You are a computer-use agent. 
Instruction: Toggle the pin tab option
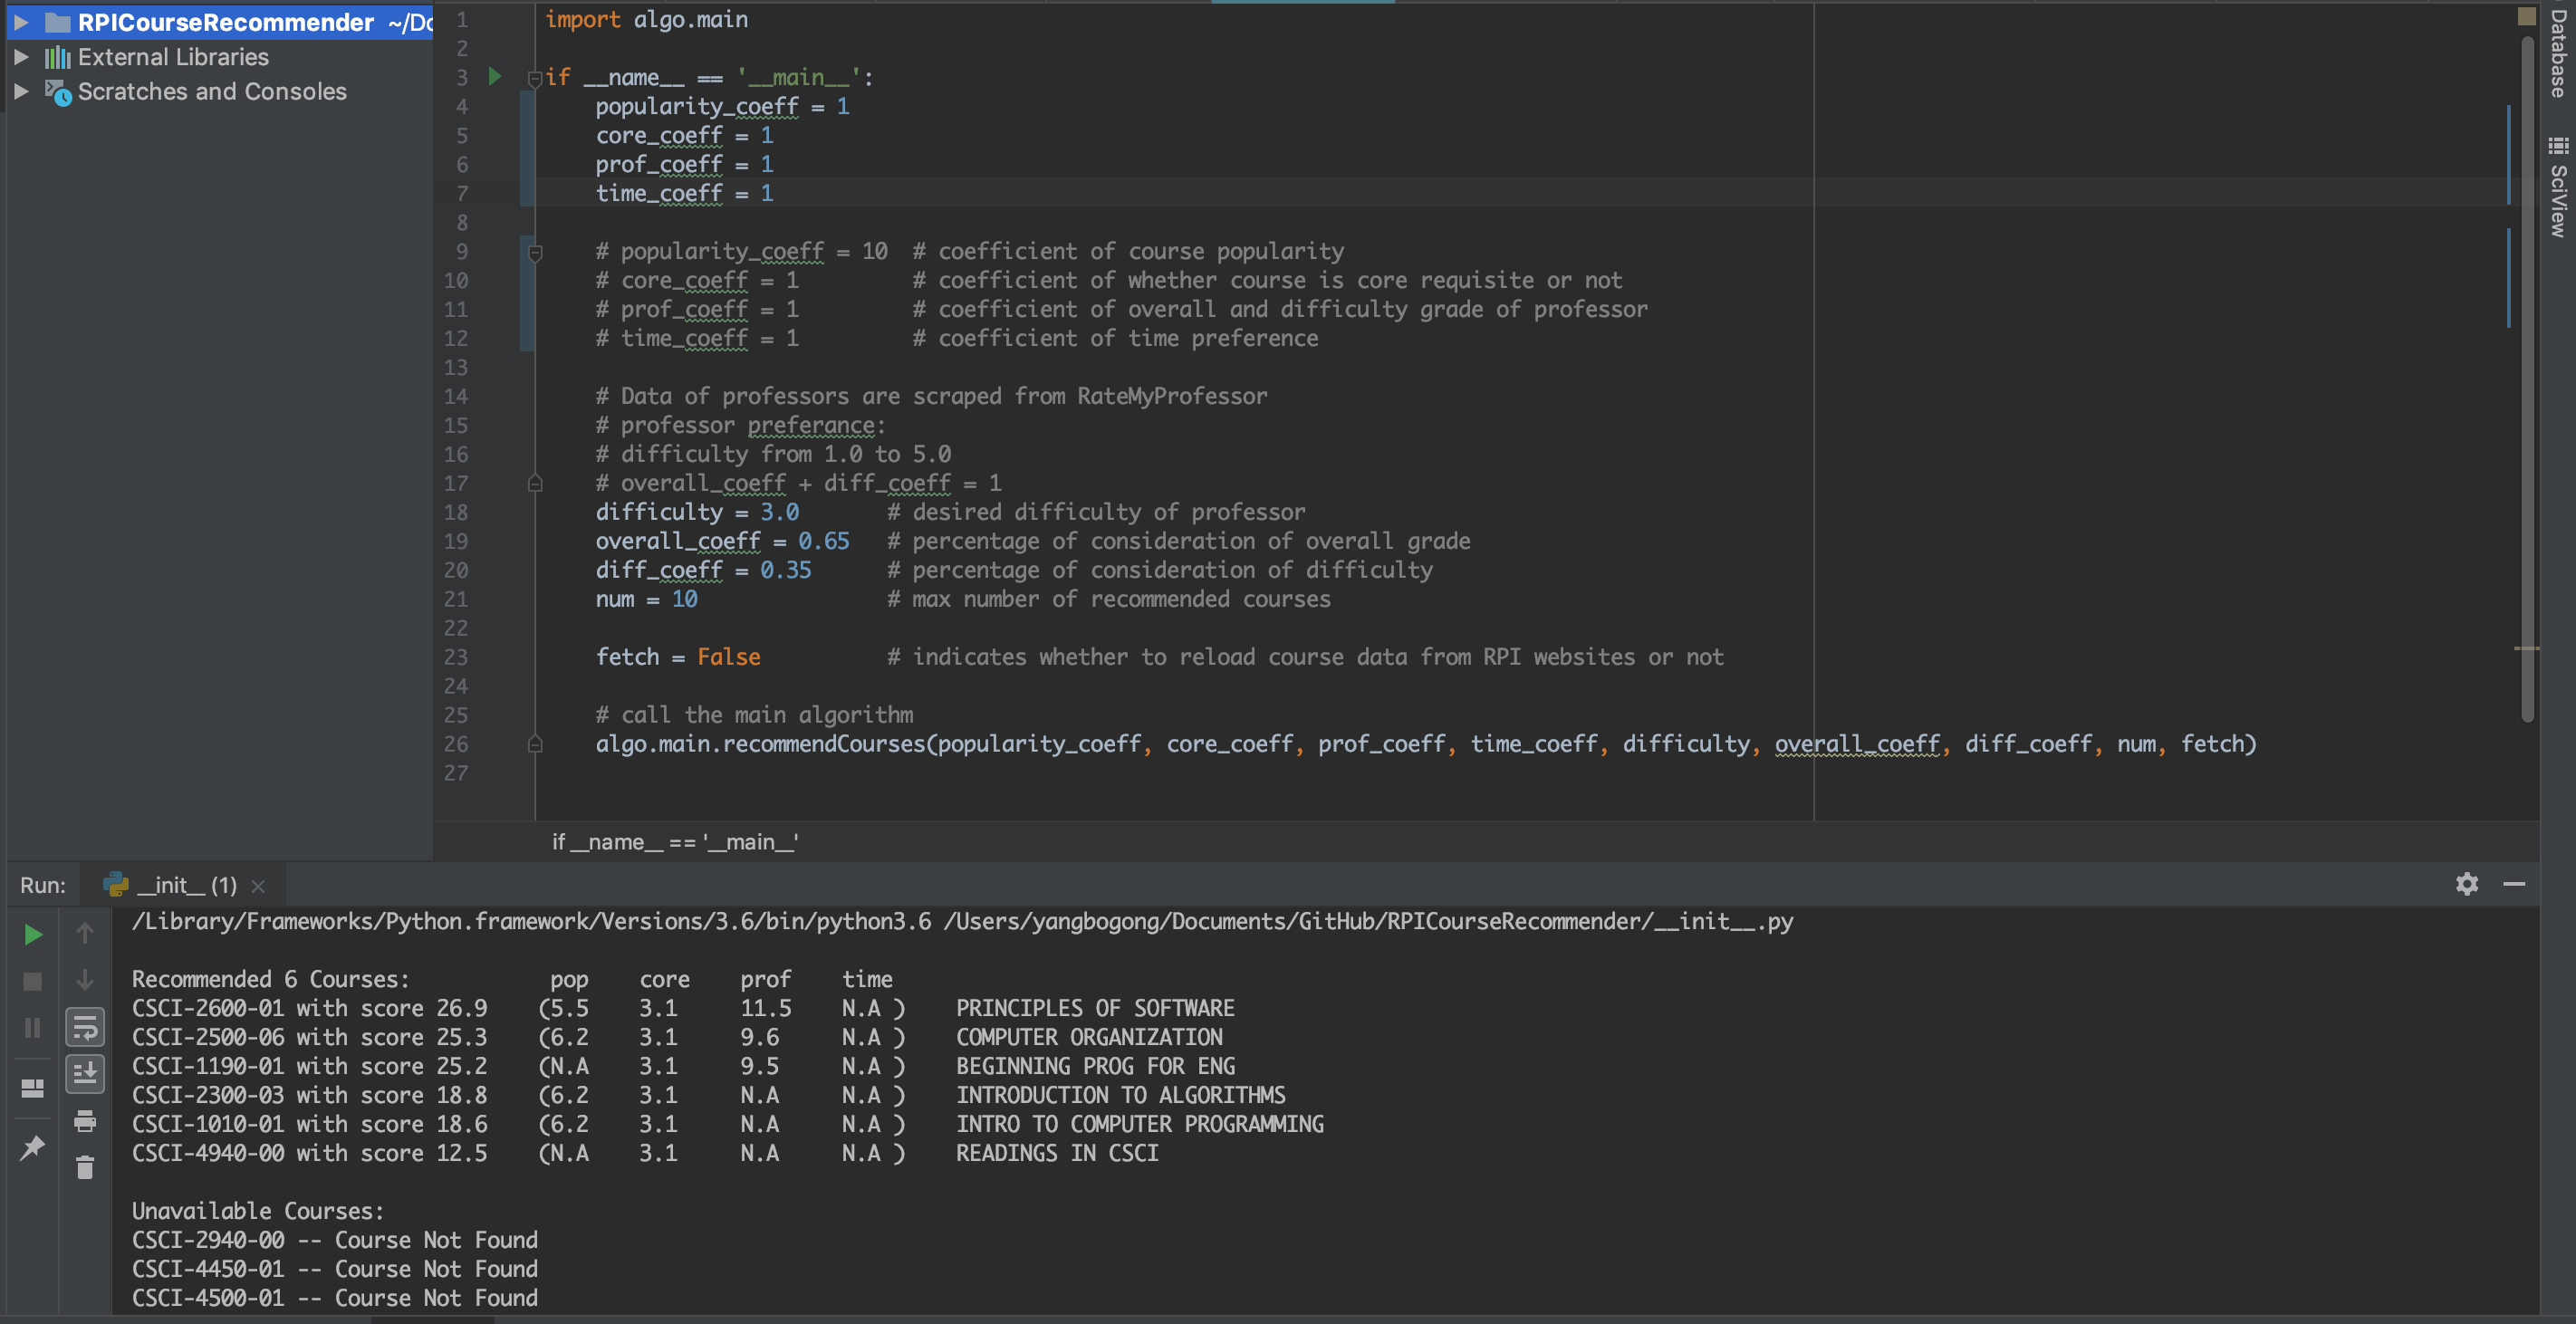tap(32, 1147)
